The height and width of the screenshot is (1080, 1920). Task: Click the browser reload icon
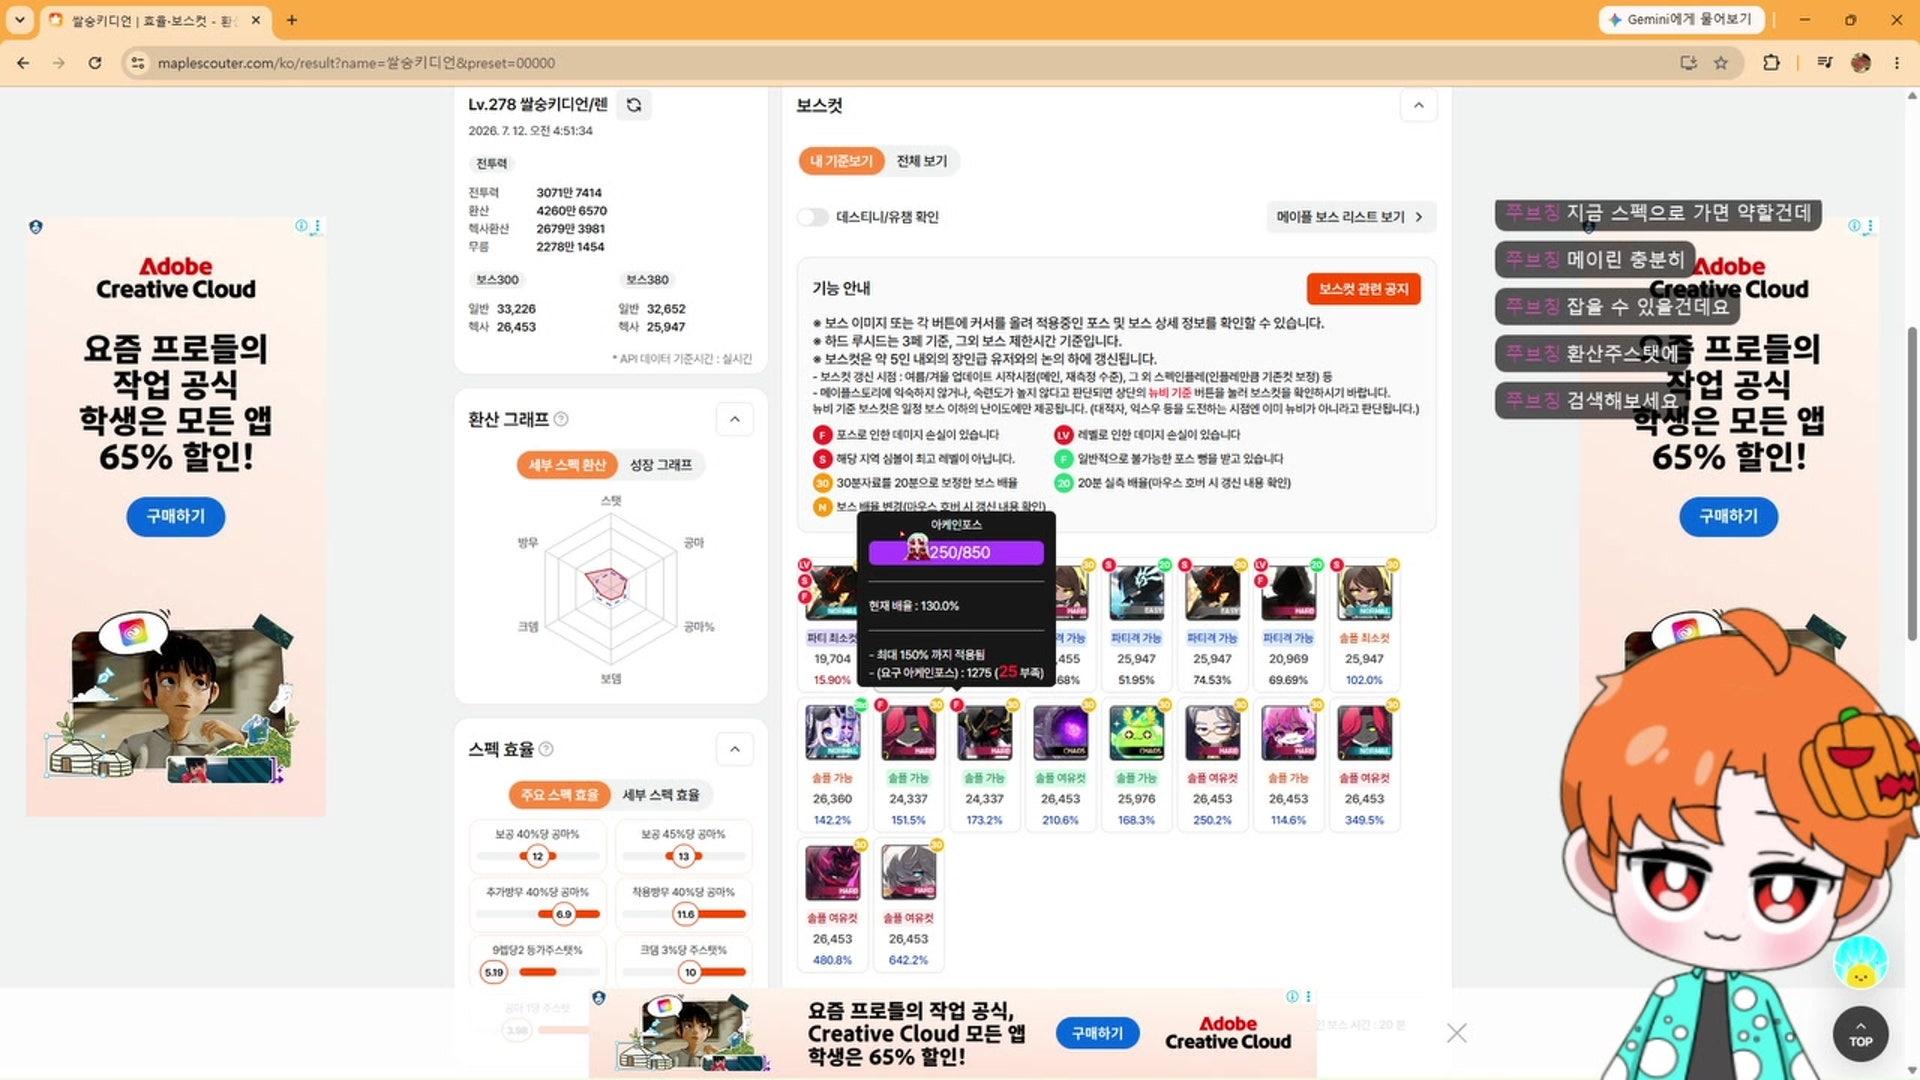[x=95, y=63]
